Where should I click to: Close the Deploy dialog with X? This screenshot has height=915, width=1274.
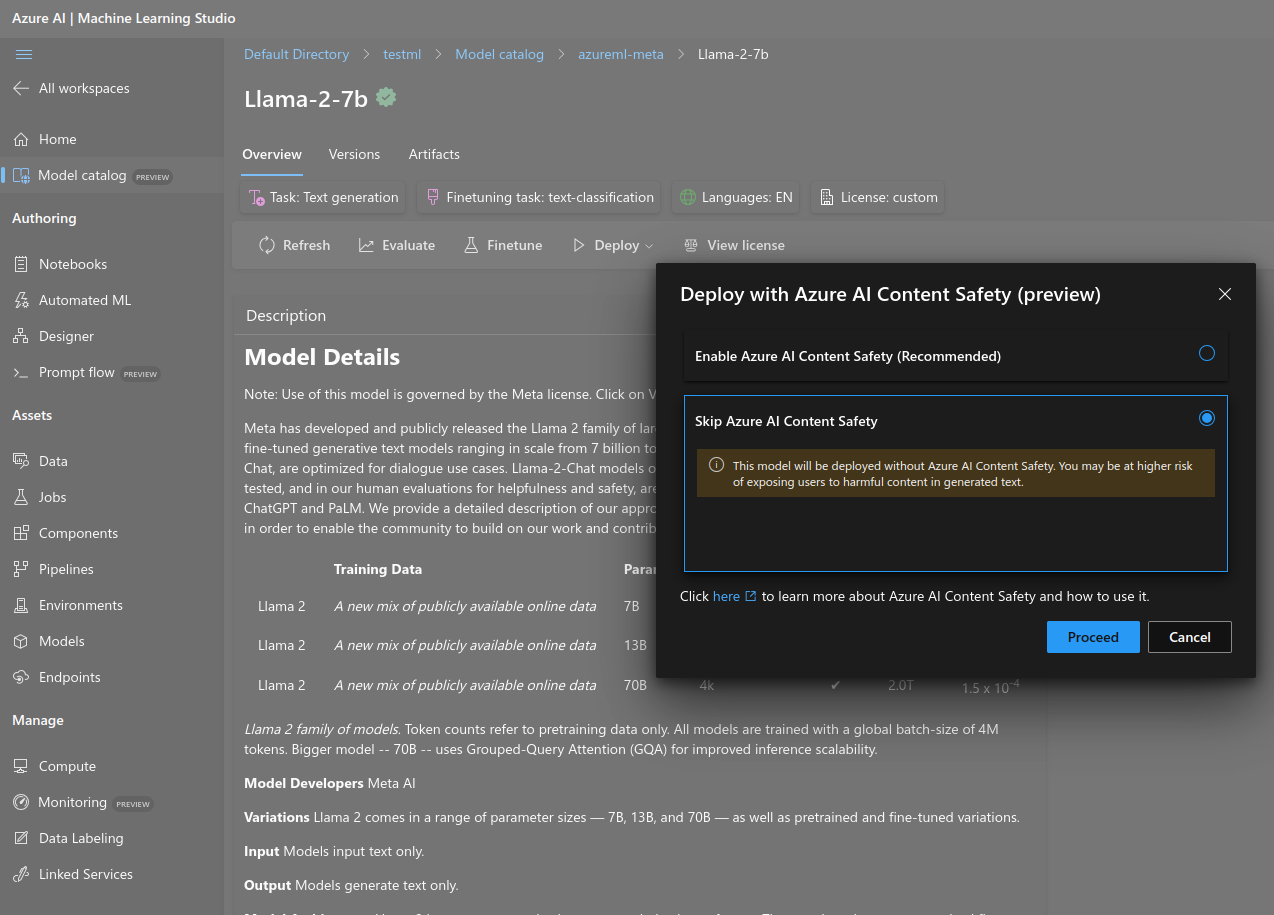(x=1225, y=294)
